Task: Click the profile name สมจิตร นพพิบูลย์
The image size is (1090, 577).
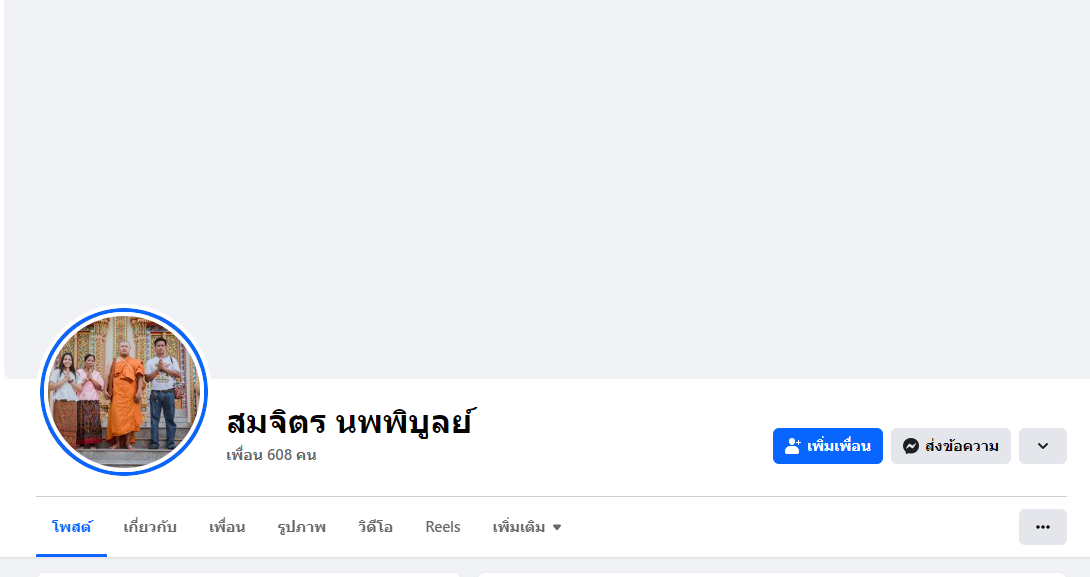Action: coord(348,421)
